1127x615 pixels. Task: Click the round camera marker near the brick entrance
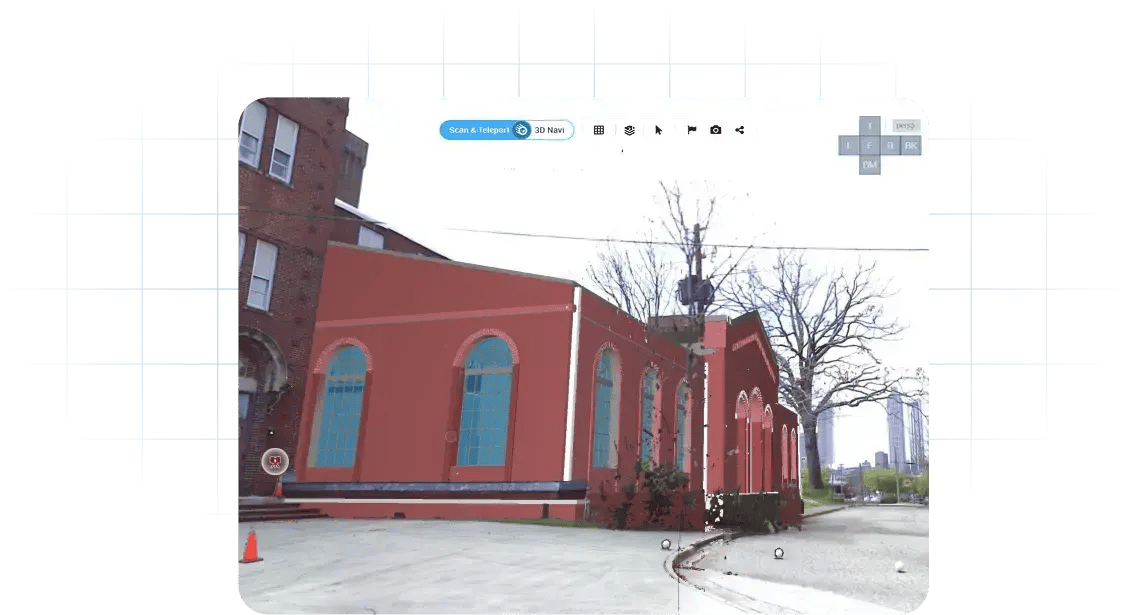[275, 461]
